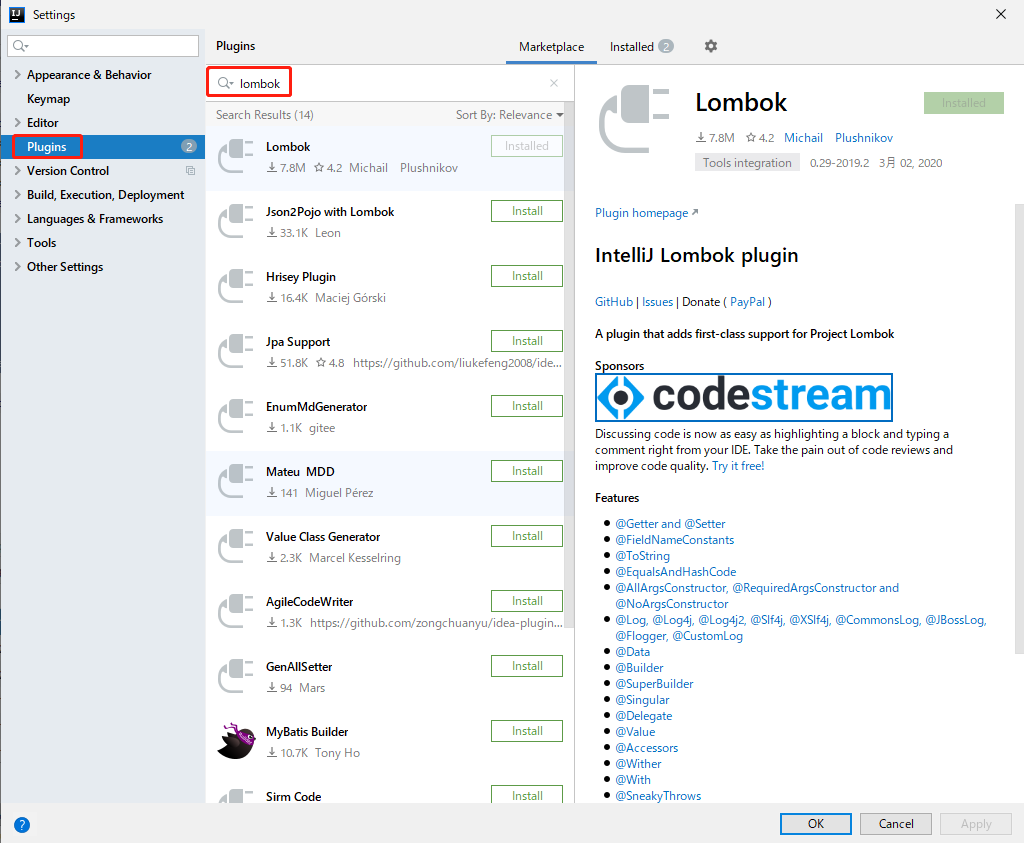Open the Marketplace tab
Image resolution: width=1024 pixels, height=843 pixels.
coord(551,46)
